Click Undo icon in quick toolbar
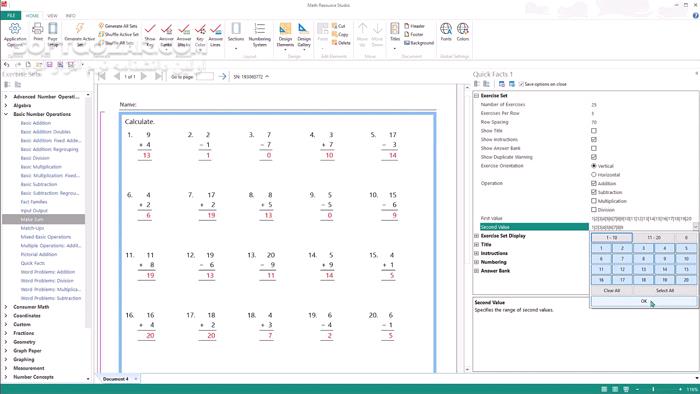Image resolution: width=700 pixels, height=394 pixels. [x=6, y=65]
